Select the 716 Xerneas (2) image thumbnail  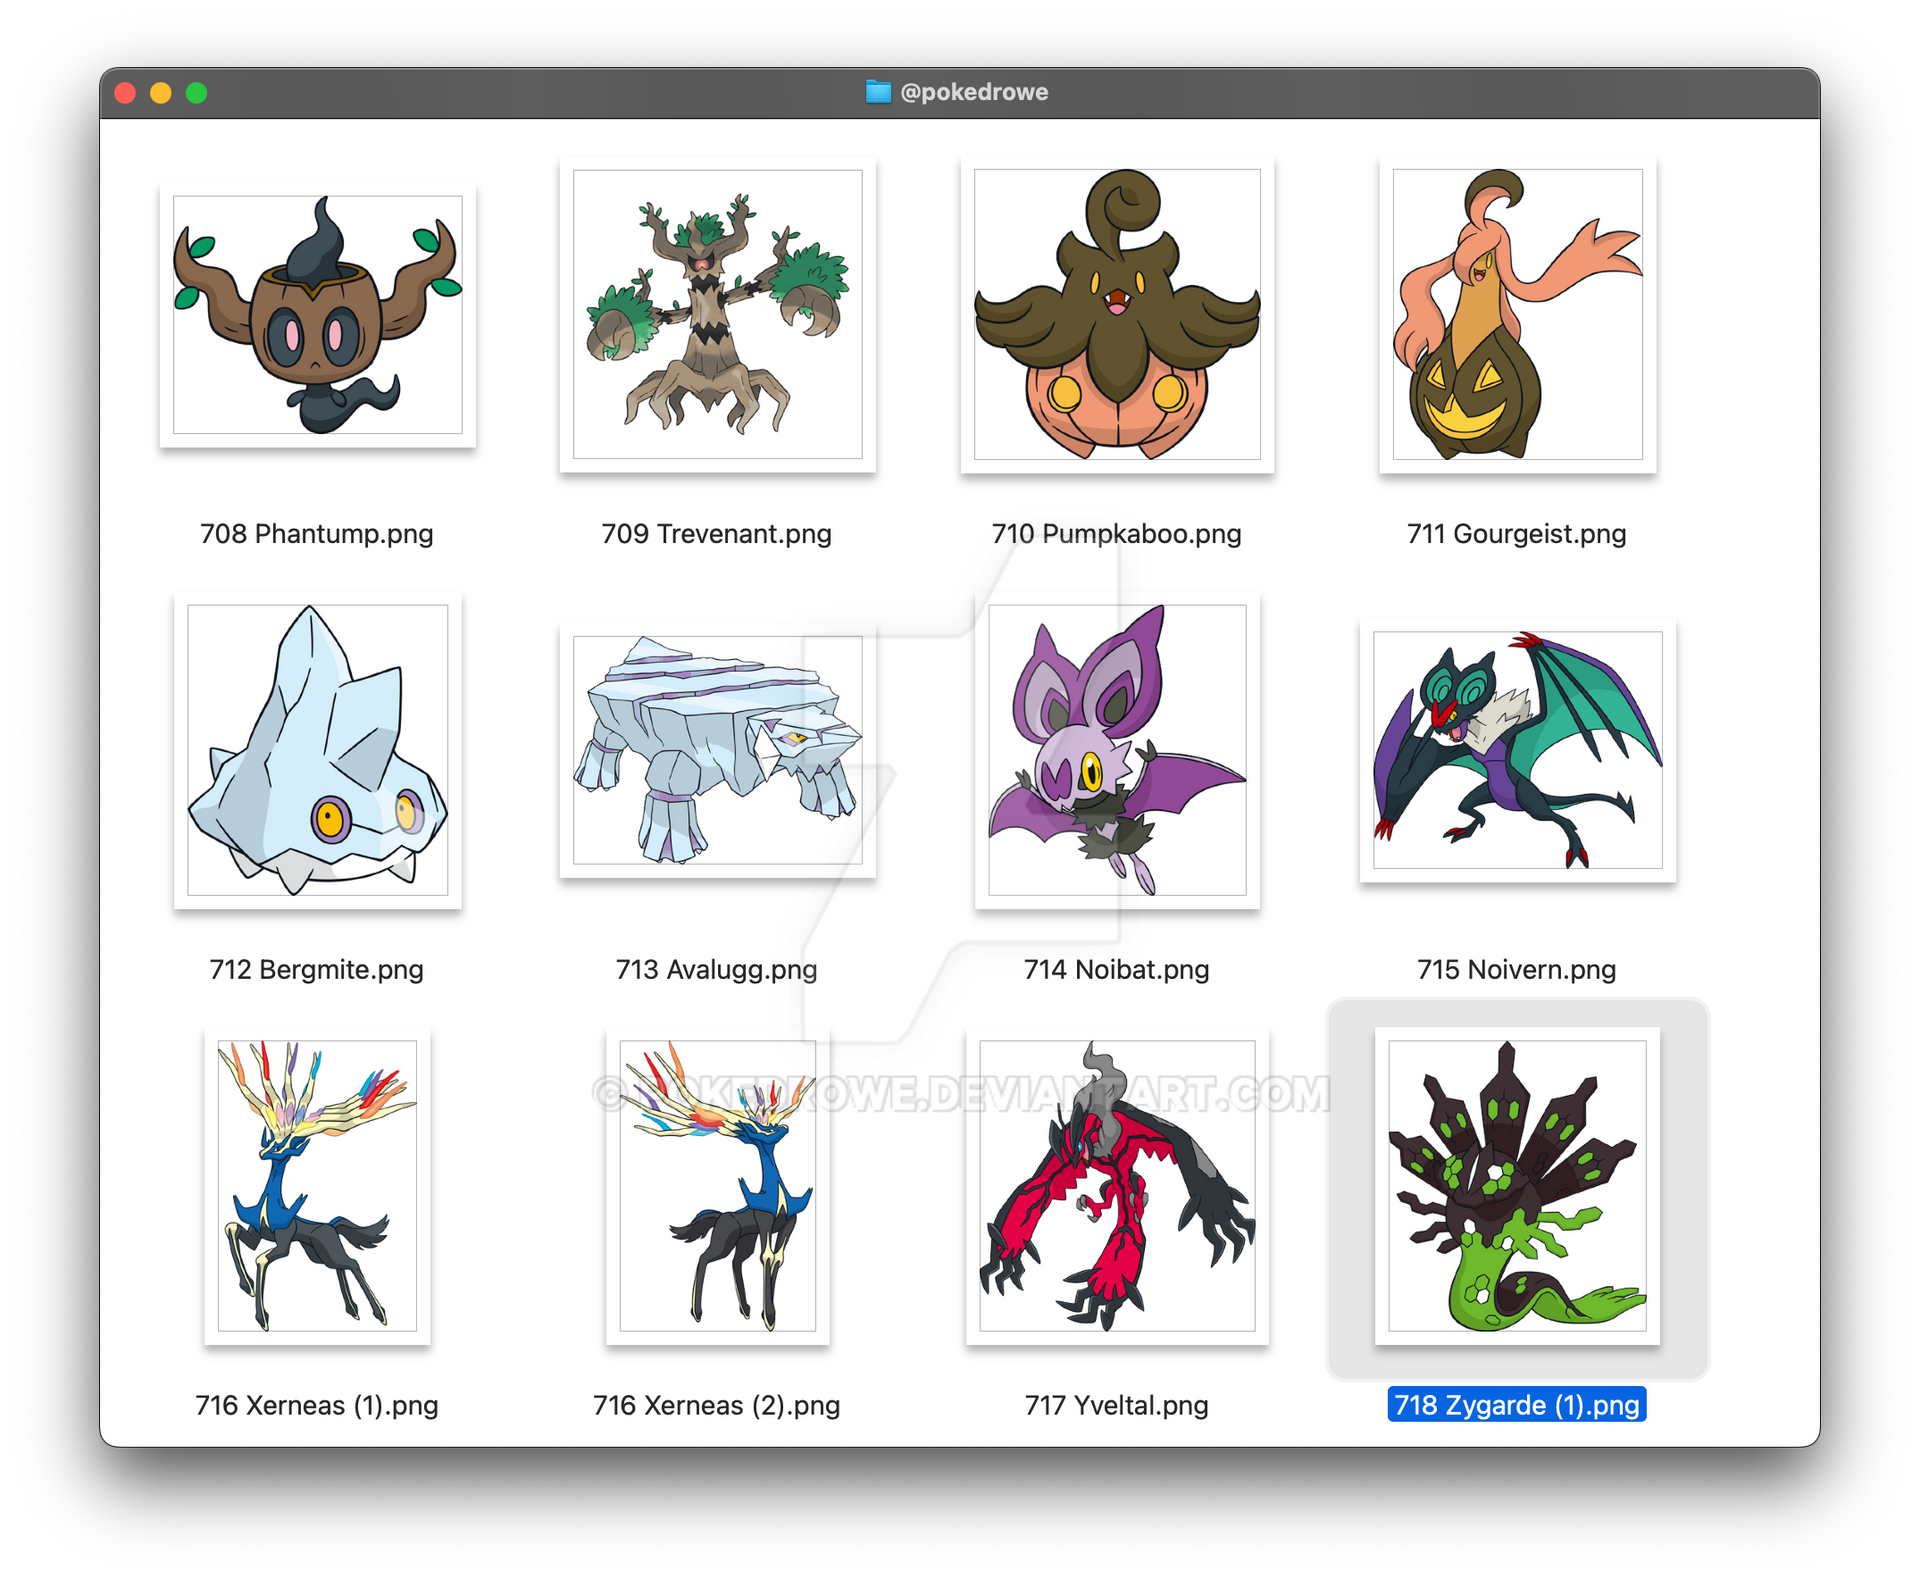coord(717,1186)
